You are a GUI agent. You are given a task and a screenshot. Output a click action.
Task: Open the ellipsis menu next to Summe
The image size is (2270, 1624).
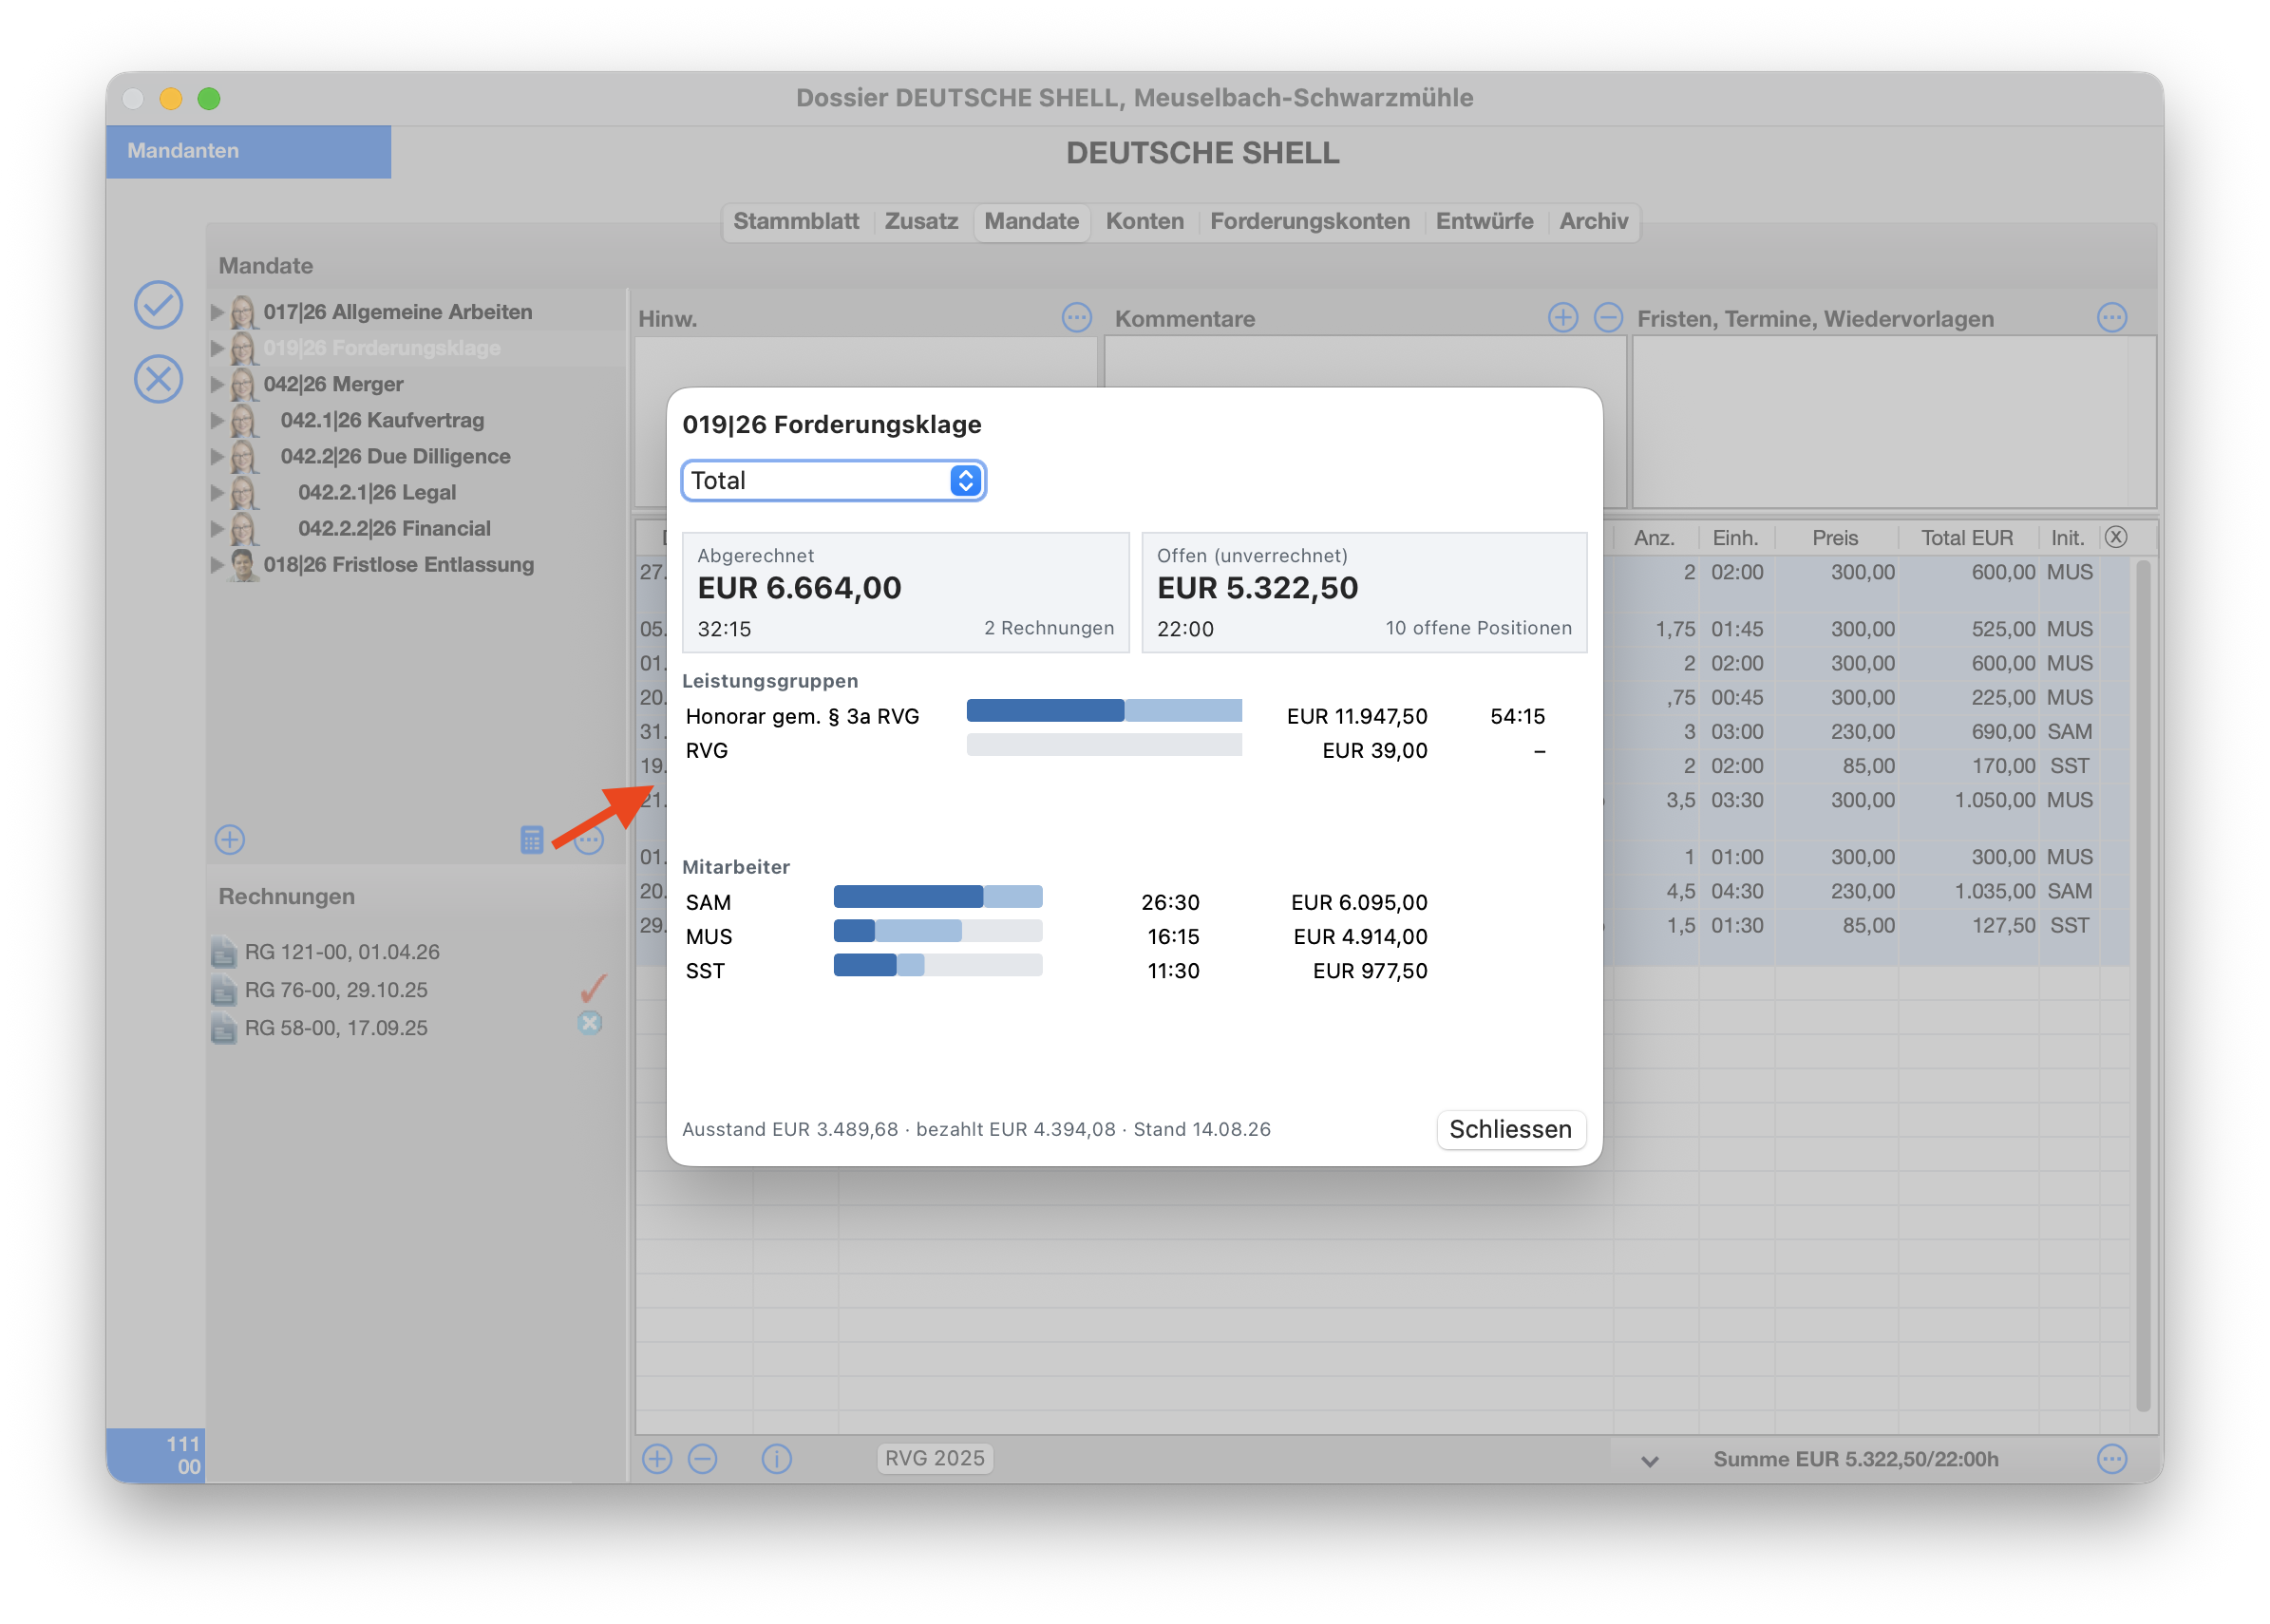[x=2111, y=1459]
